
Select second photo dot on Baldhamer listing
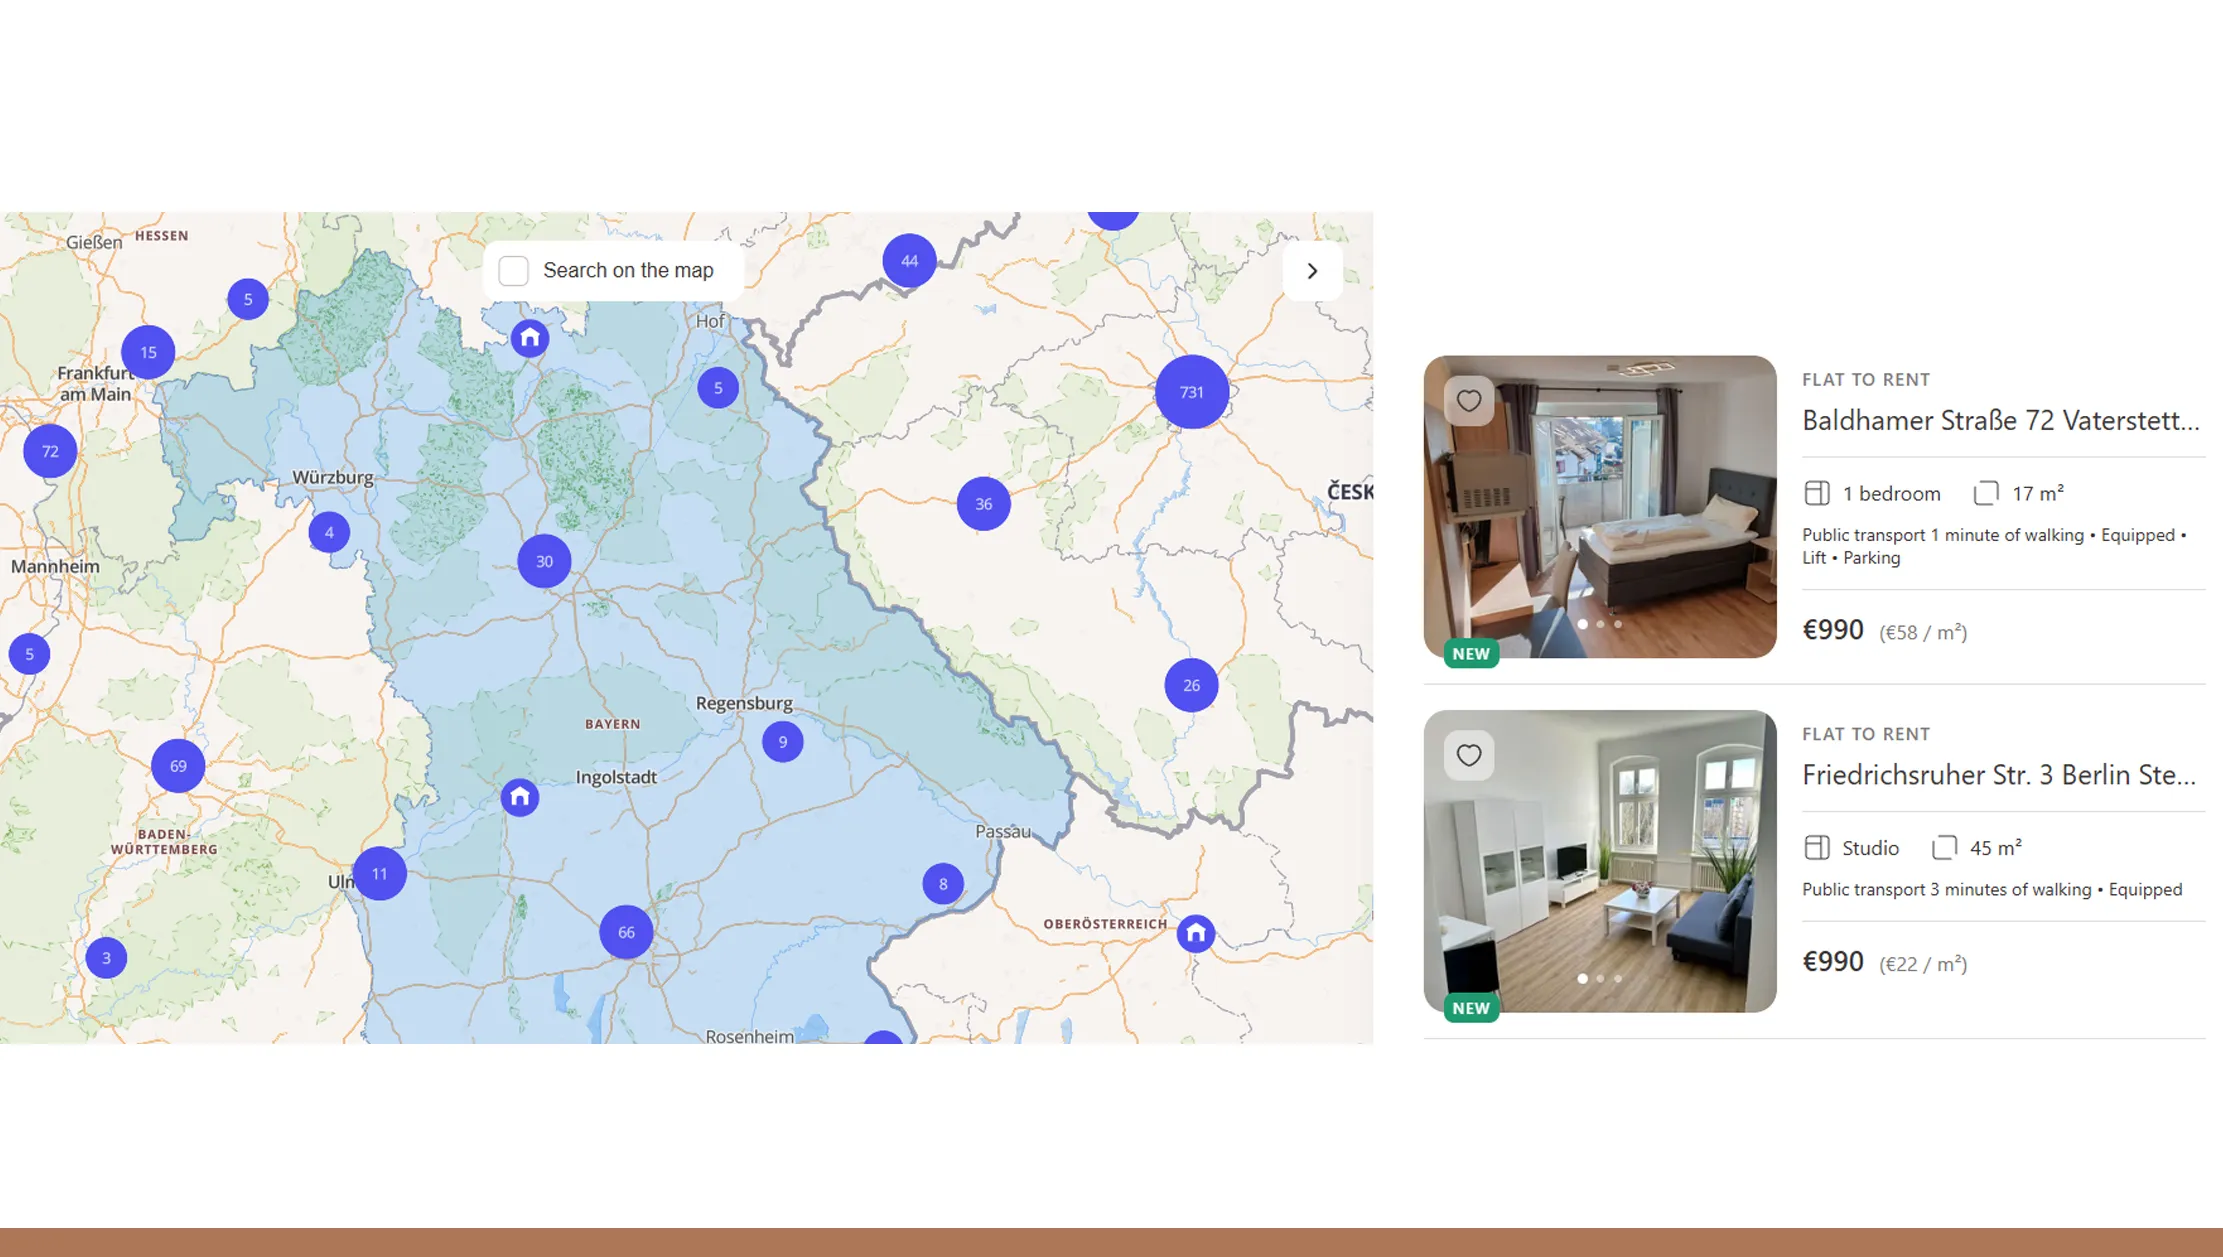pyautogui.click(x=1600, y=624)
